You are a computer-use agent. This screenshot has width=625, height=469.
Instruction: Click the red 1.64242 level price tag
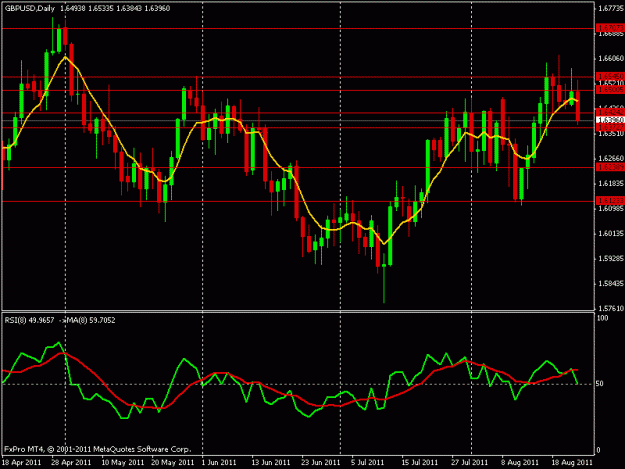pos(610,112)
